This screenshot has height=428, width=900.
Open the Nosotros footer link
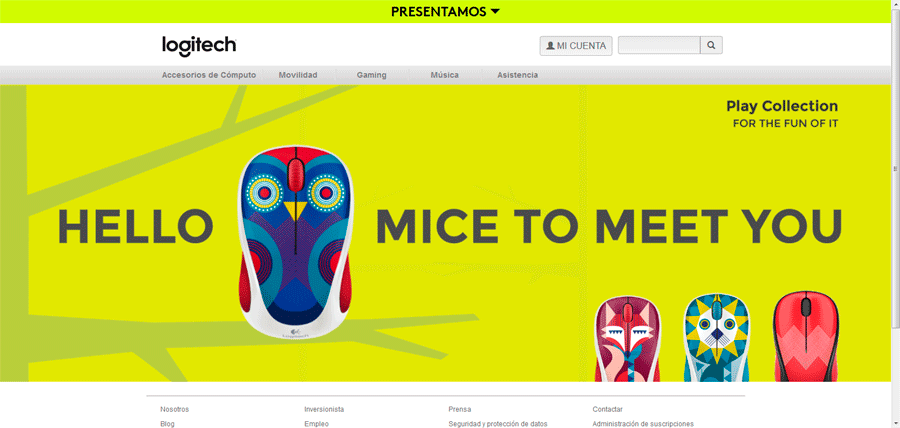click(x=174, y=409)
